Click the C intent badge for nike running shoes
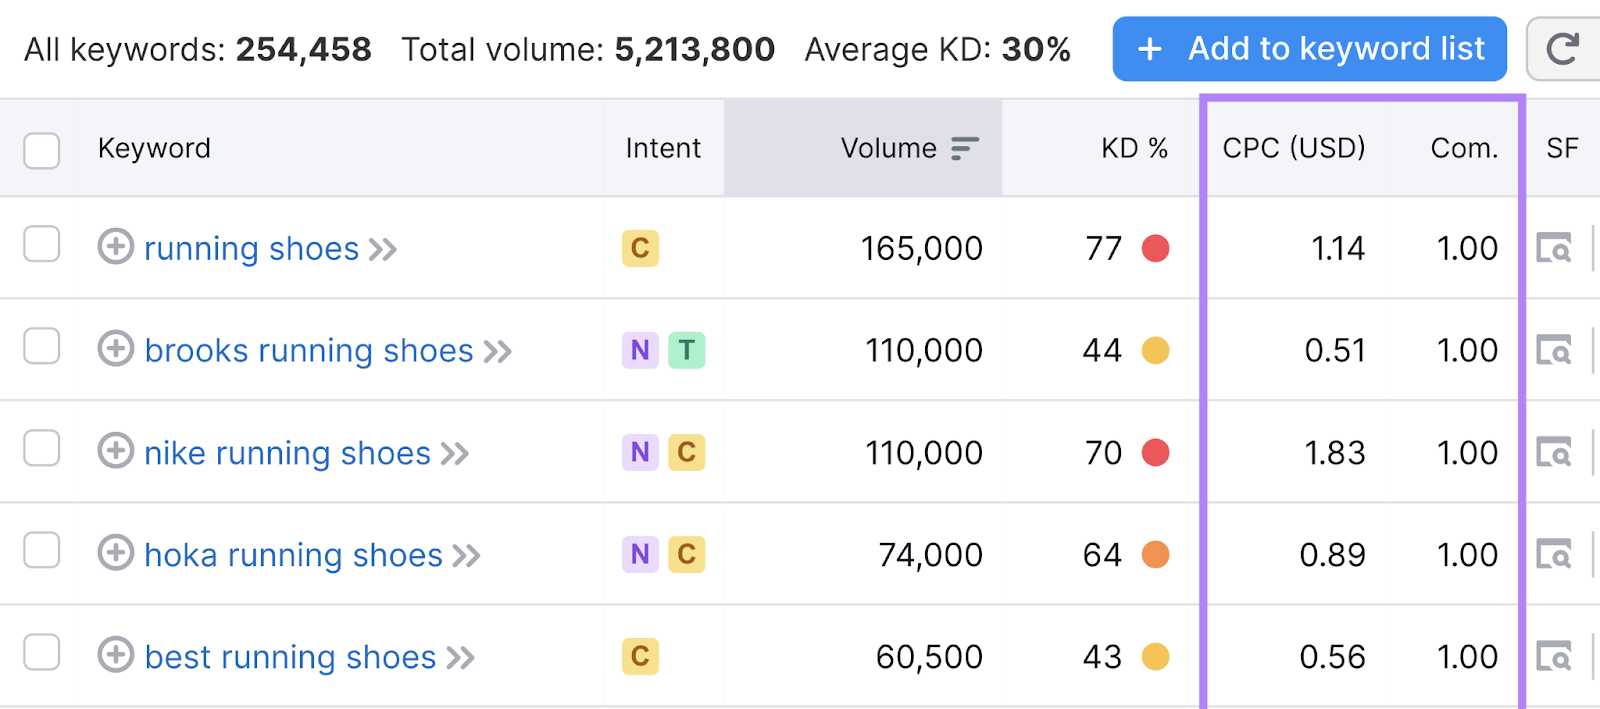The image size is (1600, 709). 687,452
